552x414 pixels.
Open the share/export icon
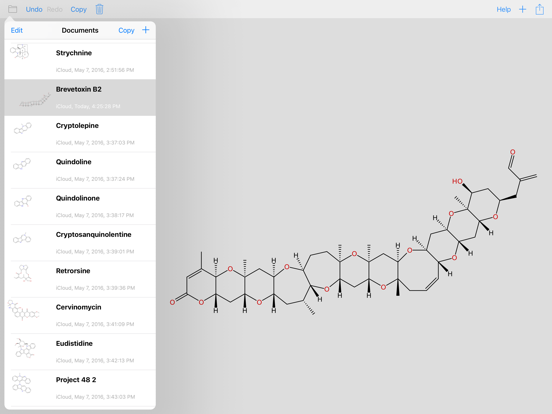coord(540,9)
